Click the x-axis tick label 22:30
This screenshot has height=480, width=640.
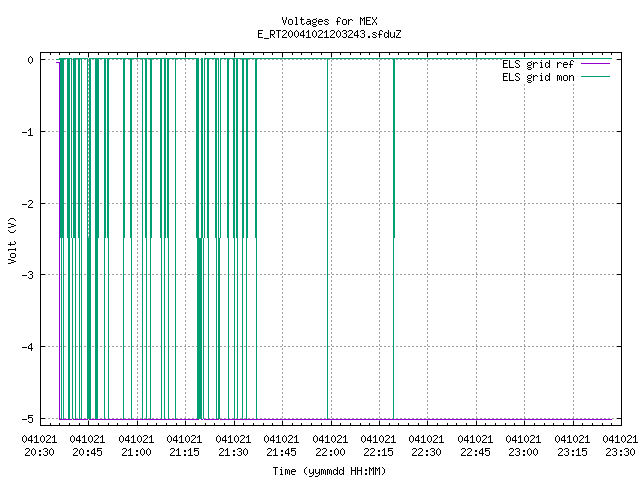(427, 452)
